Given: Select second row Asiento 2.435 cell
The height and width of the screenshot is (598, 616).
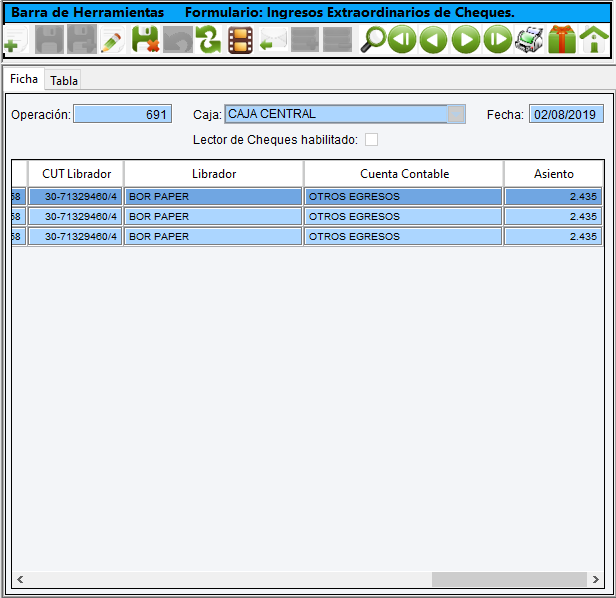Looking at the screenshot, I should (x=553, y=216).
